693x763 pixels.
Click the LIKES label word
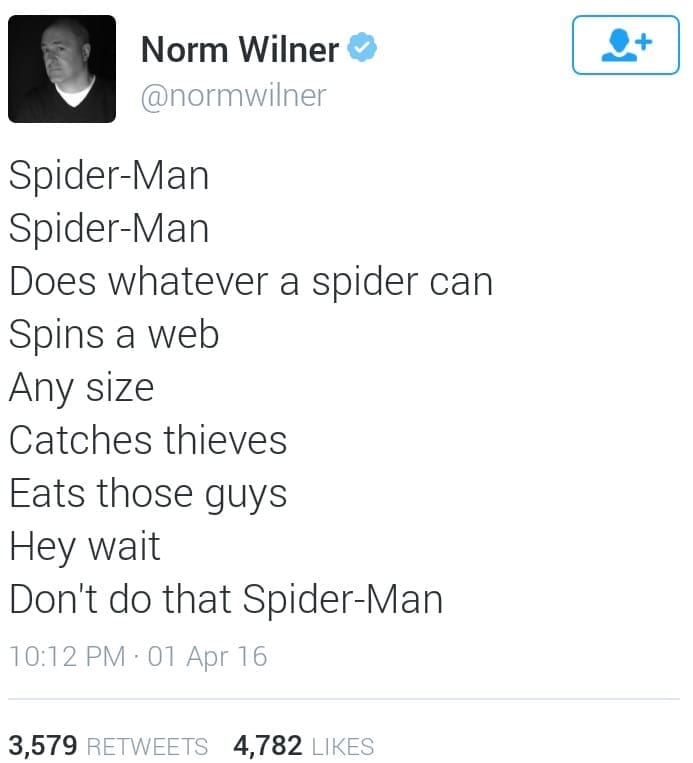click(343, 746)
